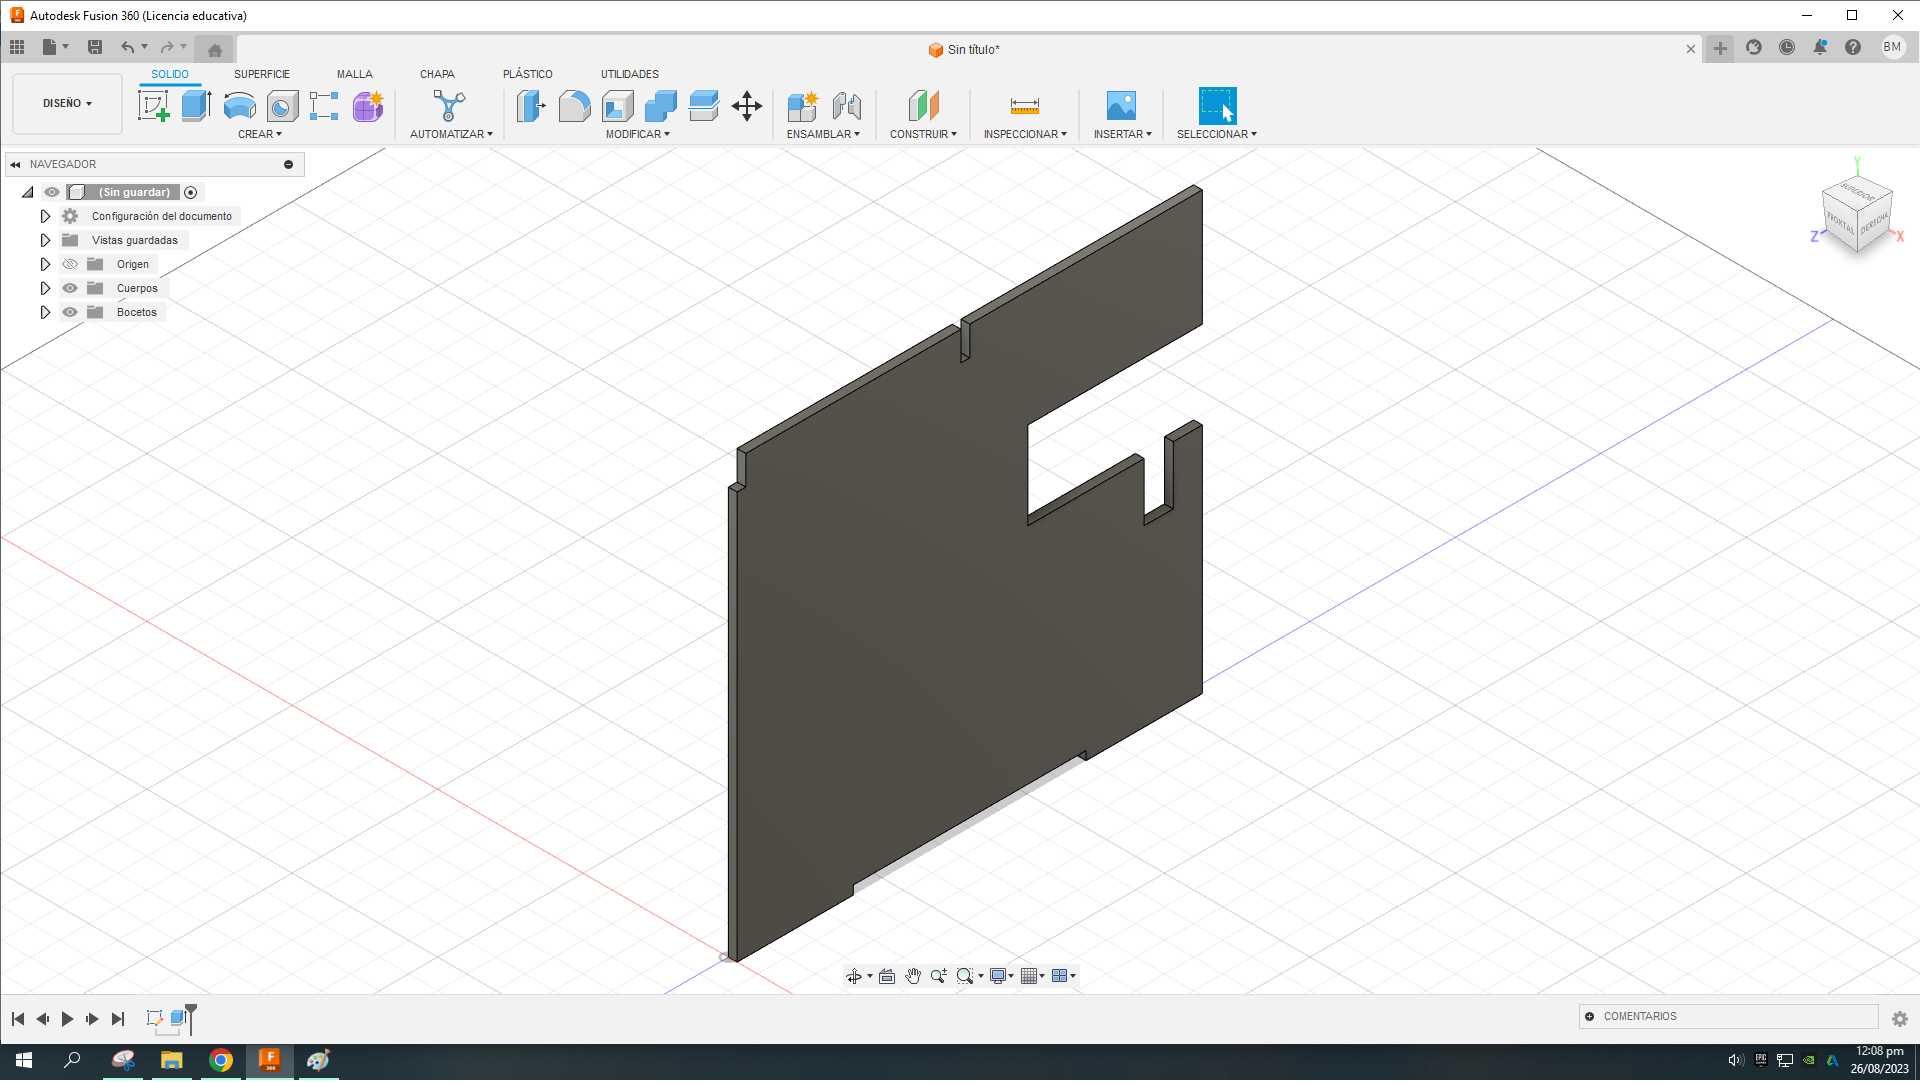Screen dimensions: 1924x1082
Task: Select the Revolve tool icon
Action: pos(239,106)
